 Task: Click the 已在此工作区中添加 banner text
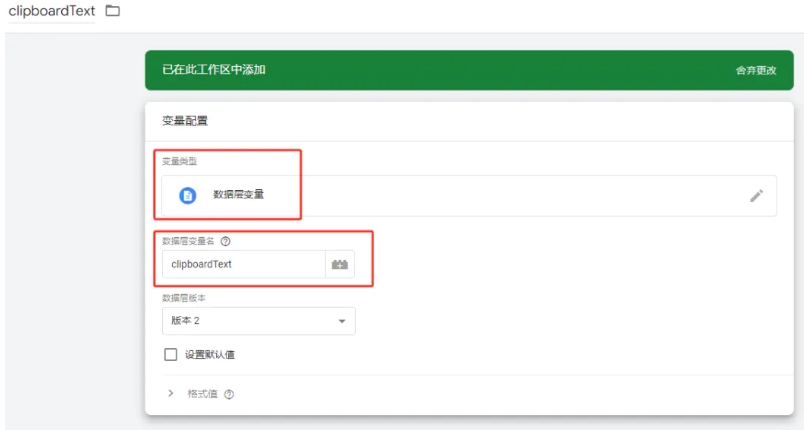click(x=214, y=70)
